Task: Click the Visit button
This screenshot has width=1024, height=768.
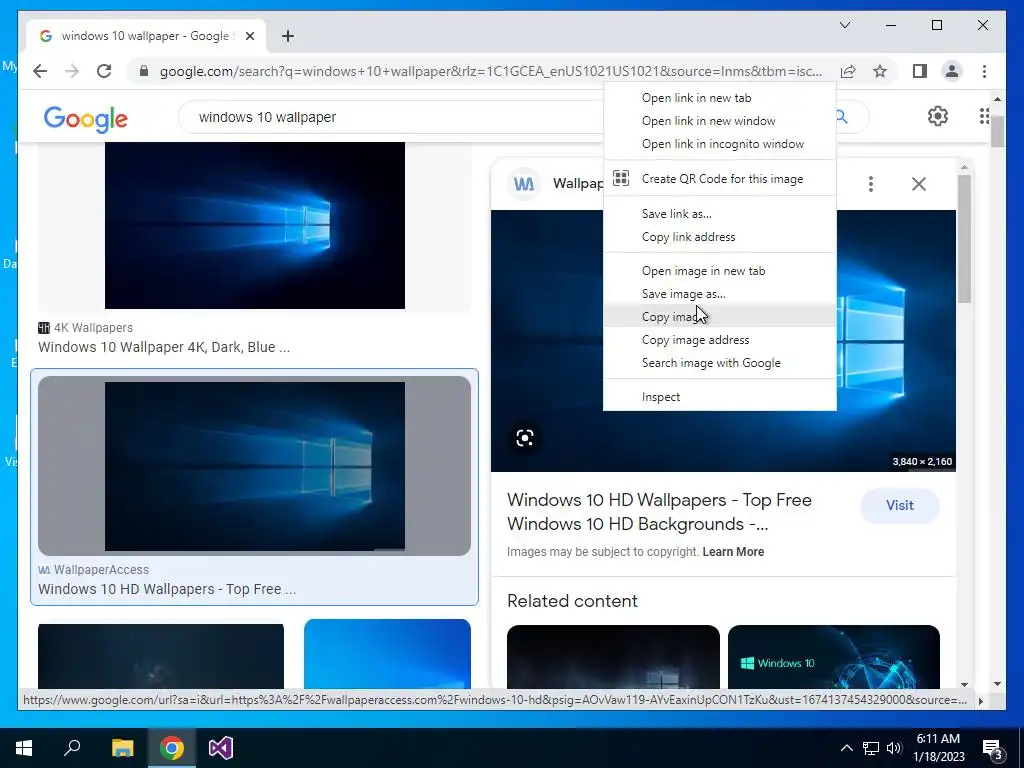Action: pyautogui.click(x=899, y=505)
